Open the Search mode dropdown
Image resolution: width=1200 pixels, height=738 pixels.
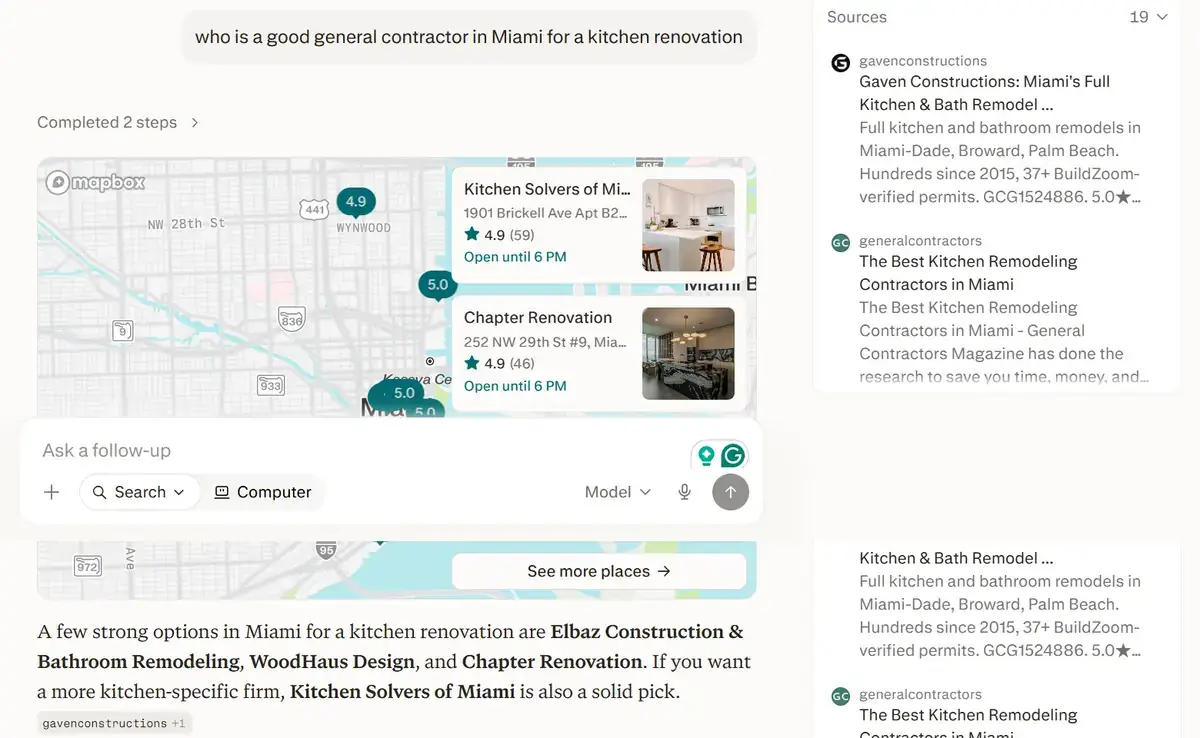click(x=139, y=492)
